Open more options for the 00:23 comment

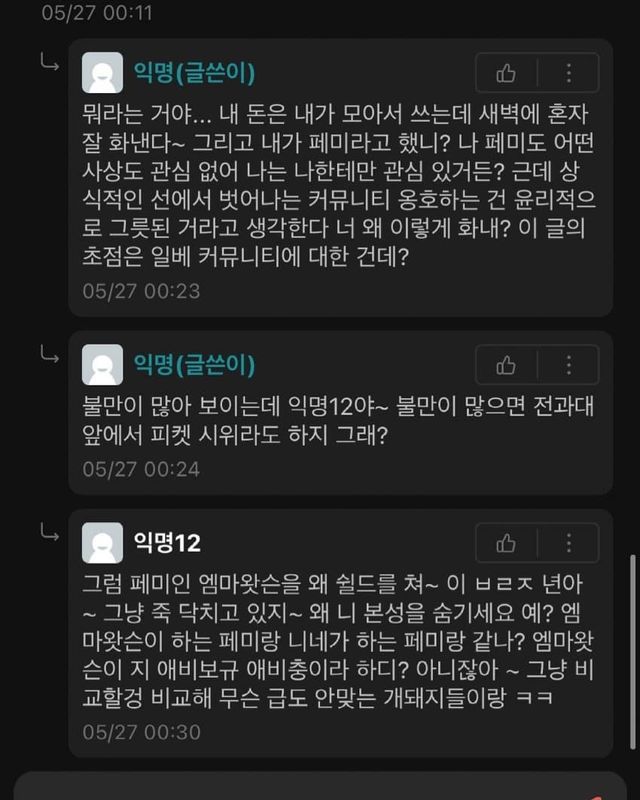click(x=569, y=73)
